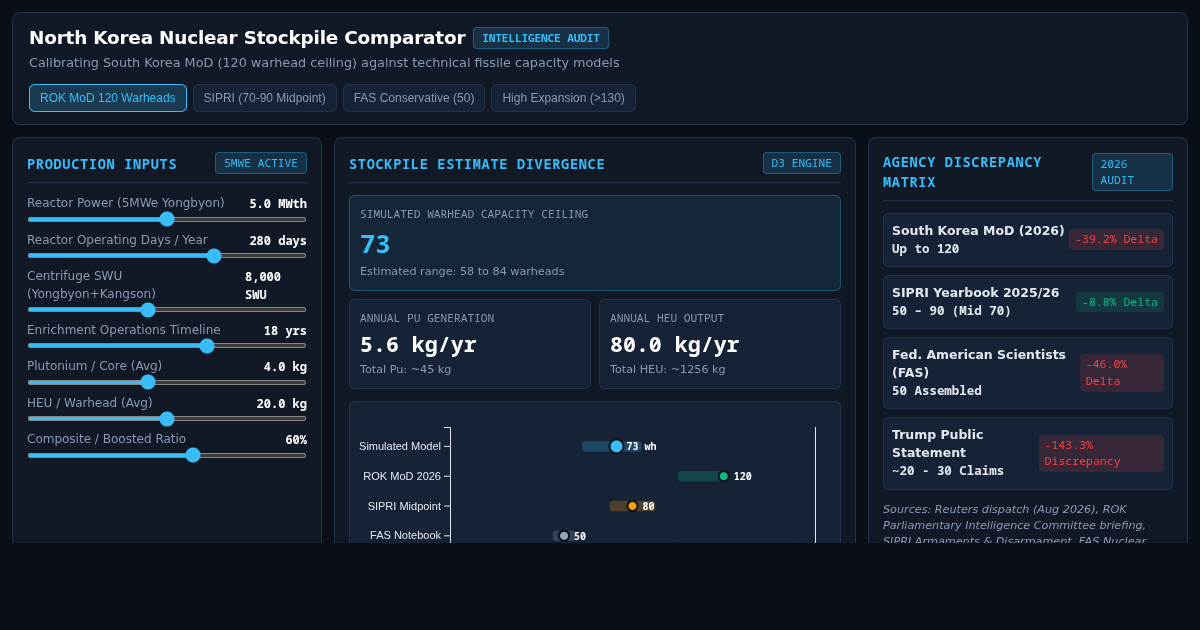The height and width of the screenshot is (630, 1200).
Task: Click the Production Inputs panel heading
Action: [x=102, y=164]
